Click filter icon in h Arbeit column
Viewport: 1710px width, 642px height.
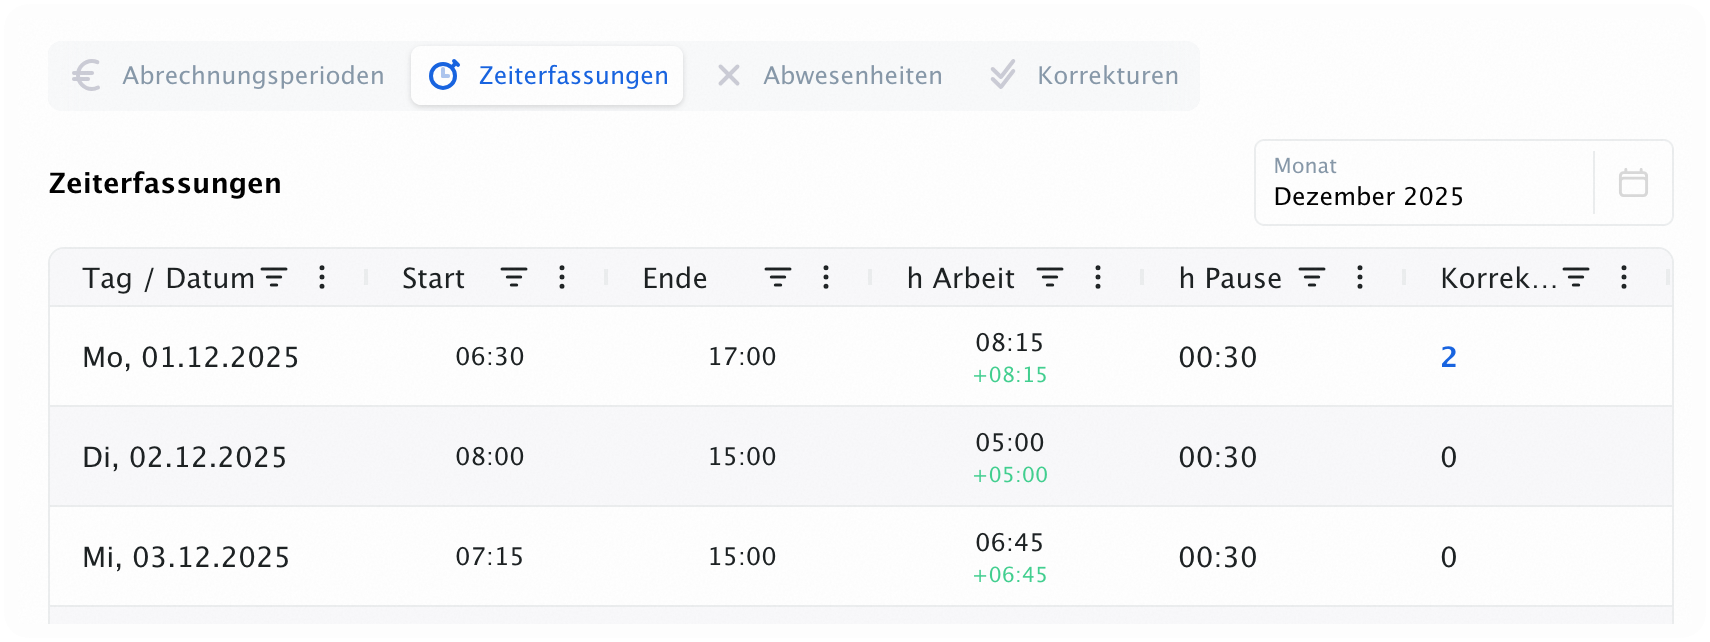tap(1050, 277)
